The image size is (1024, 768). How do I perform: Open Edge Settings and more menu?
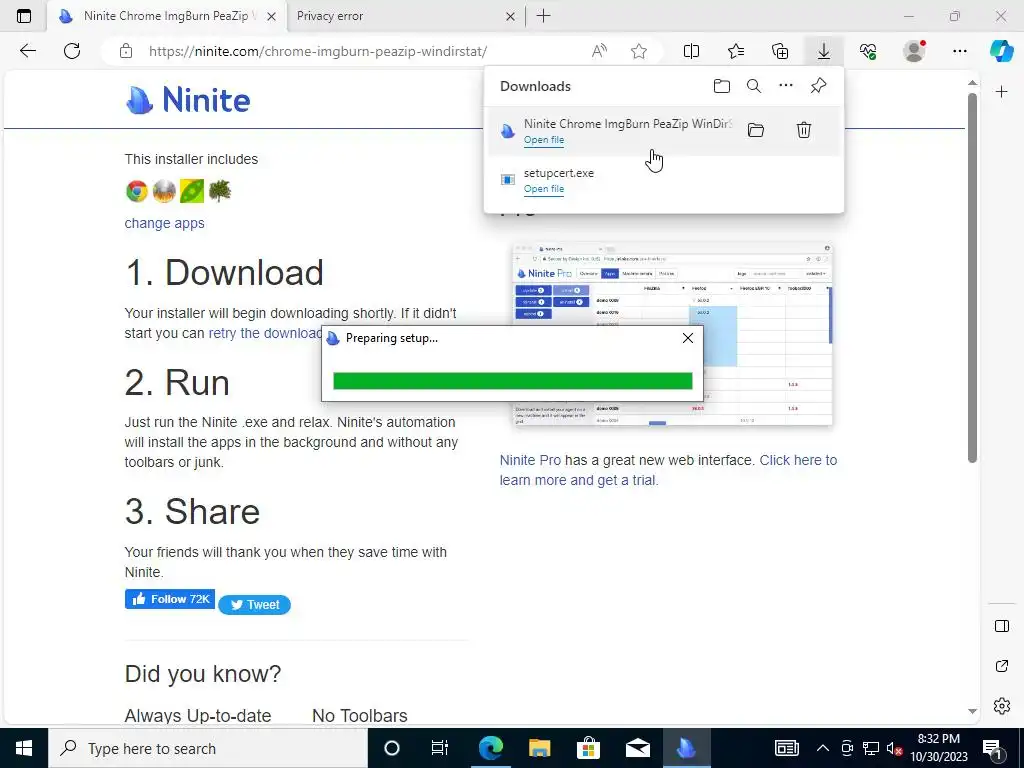point(959,51)
